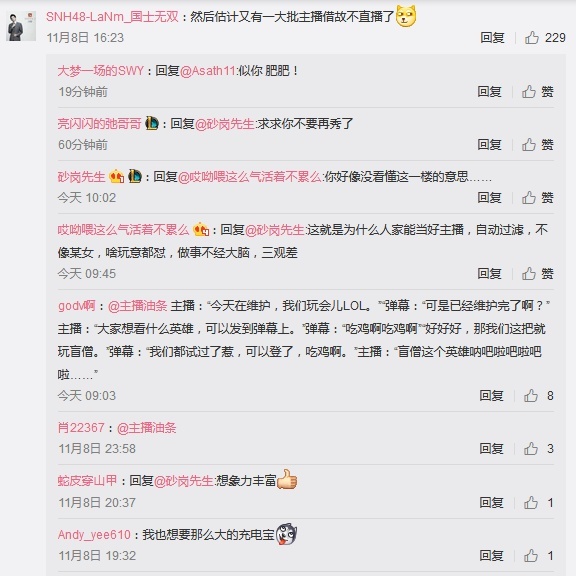Like 亮闪闪的驰哥哥's reply
Viewport: 576px width, 576px height.
tap(529, 144)
